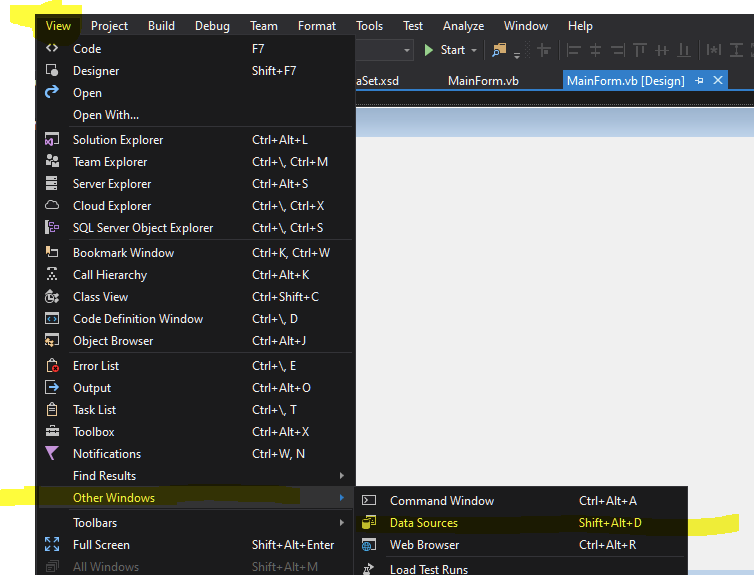Screen dimensions: 754x575
Task: Click the Designer item icon
Action: [x=52, y=71]
